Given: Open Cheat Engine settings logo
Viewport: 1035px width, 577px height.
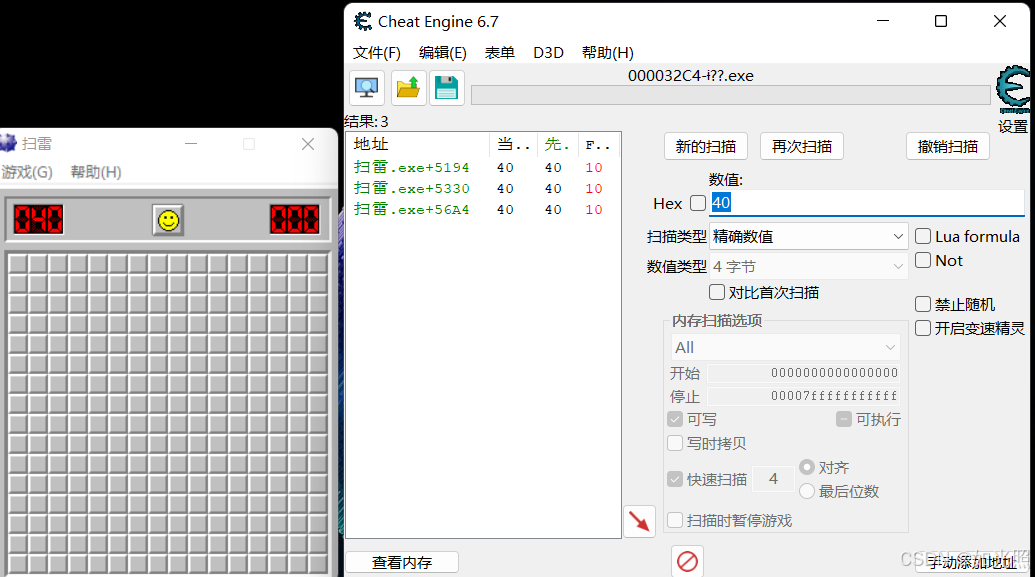Looking at the screenshot, I should click(1013, 88).
